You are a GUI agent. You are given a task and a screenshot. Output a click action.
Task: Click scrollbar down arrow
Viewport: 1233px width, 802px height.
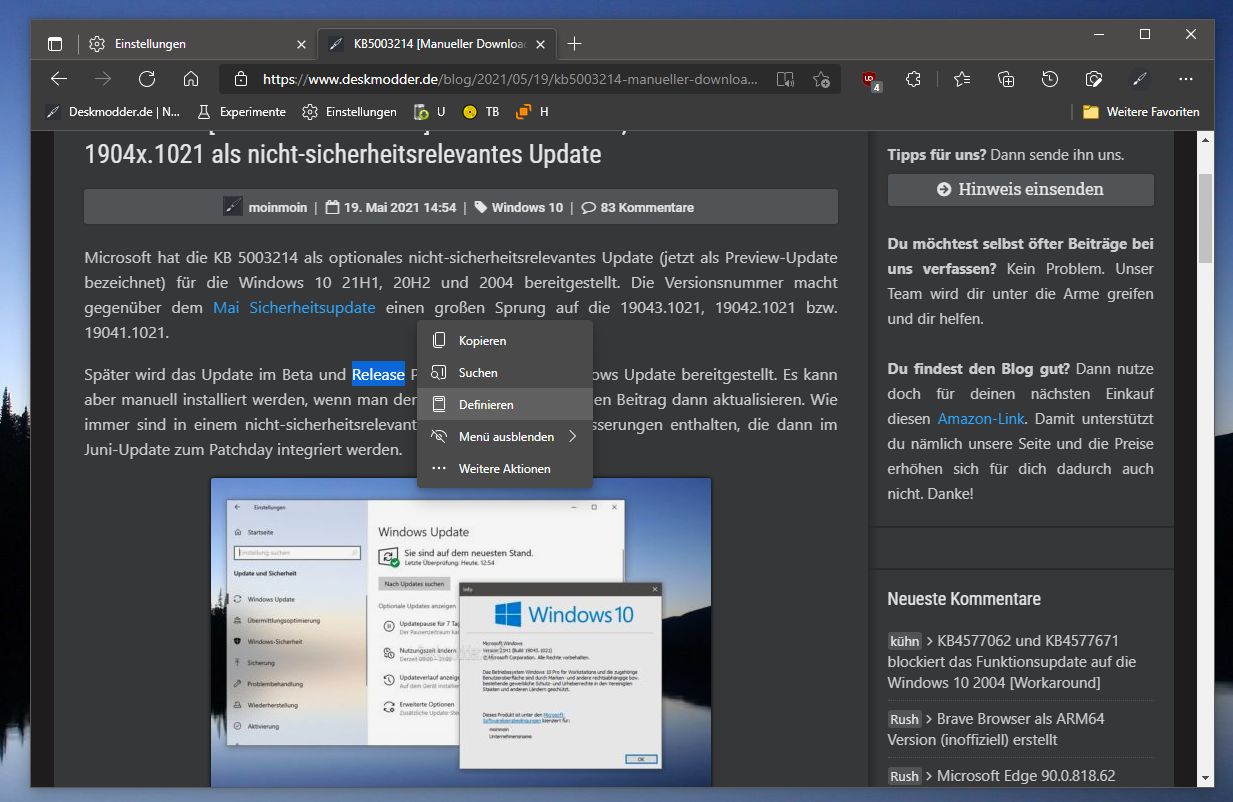tap(1206, 778)
